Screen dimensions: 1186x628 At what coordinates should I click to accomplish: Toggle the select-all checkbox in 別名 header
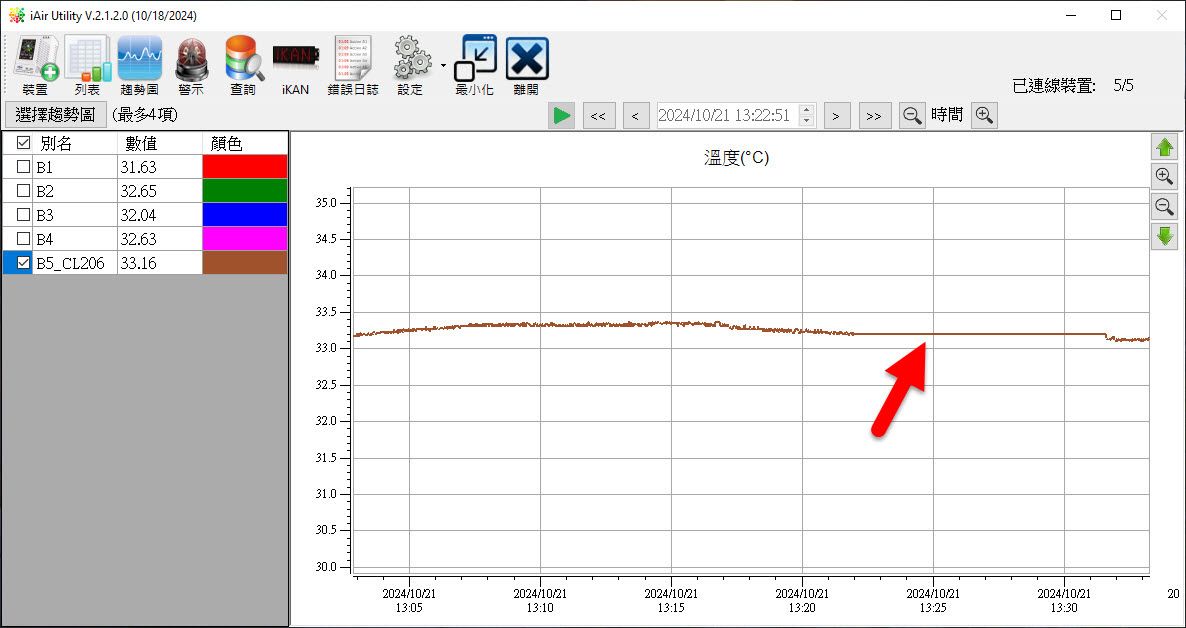click(23, 143)
